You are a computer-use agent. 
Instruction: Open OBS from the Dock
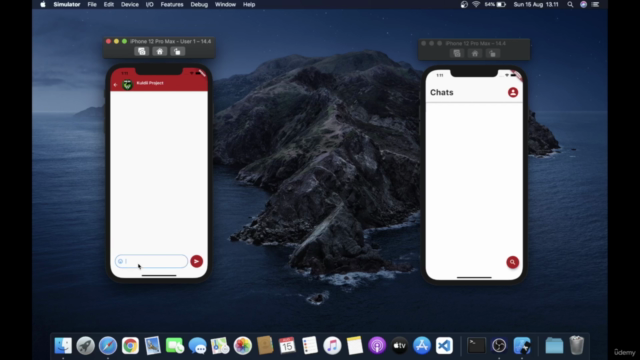499,346
